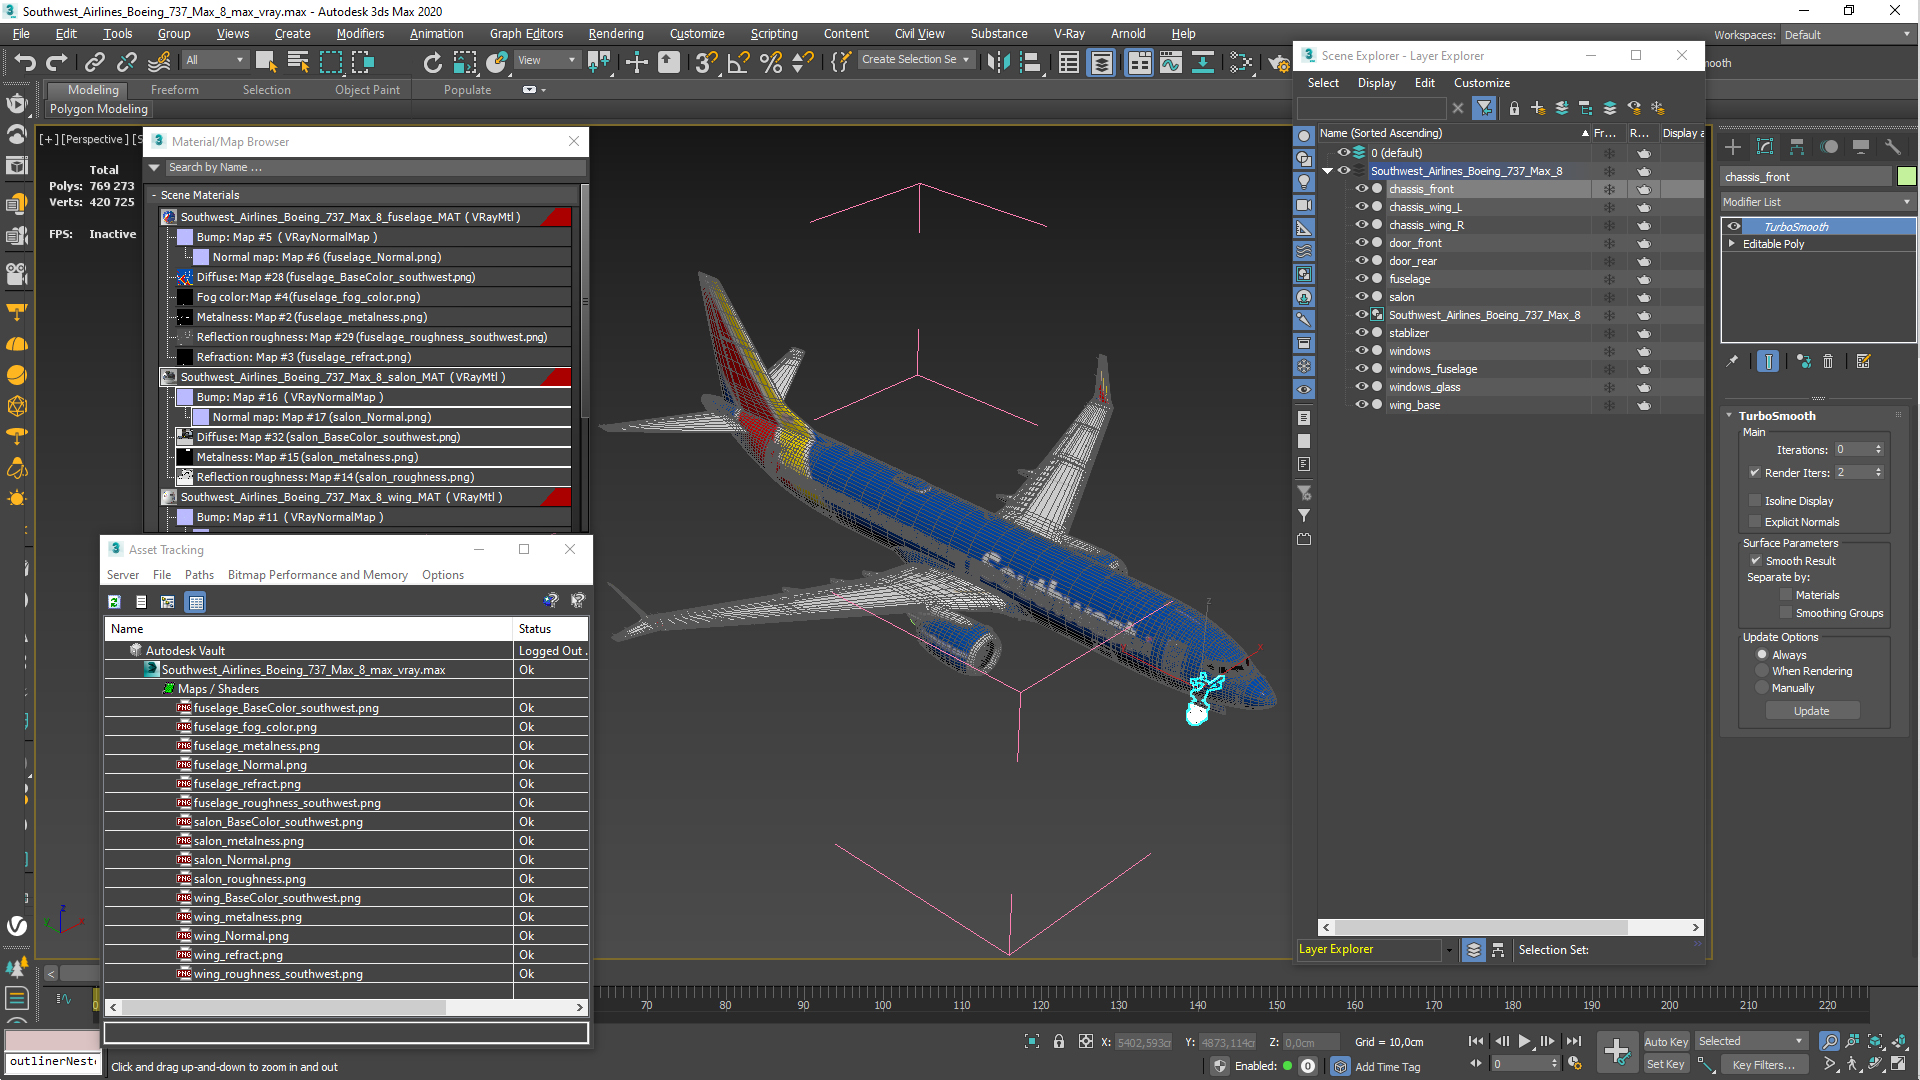This screenshot has height=1080, width=1920.
Task: Open Key Filters dialog
Action: (1764, 1065)
